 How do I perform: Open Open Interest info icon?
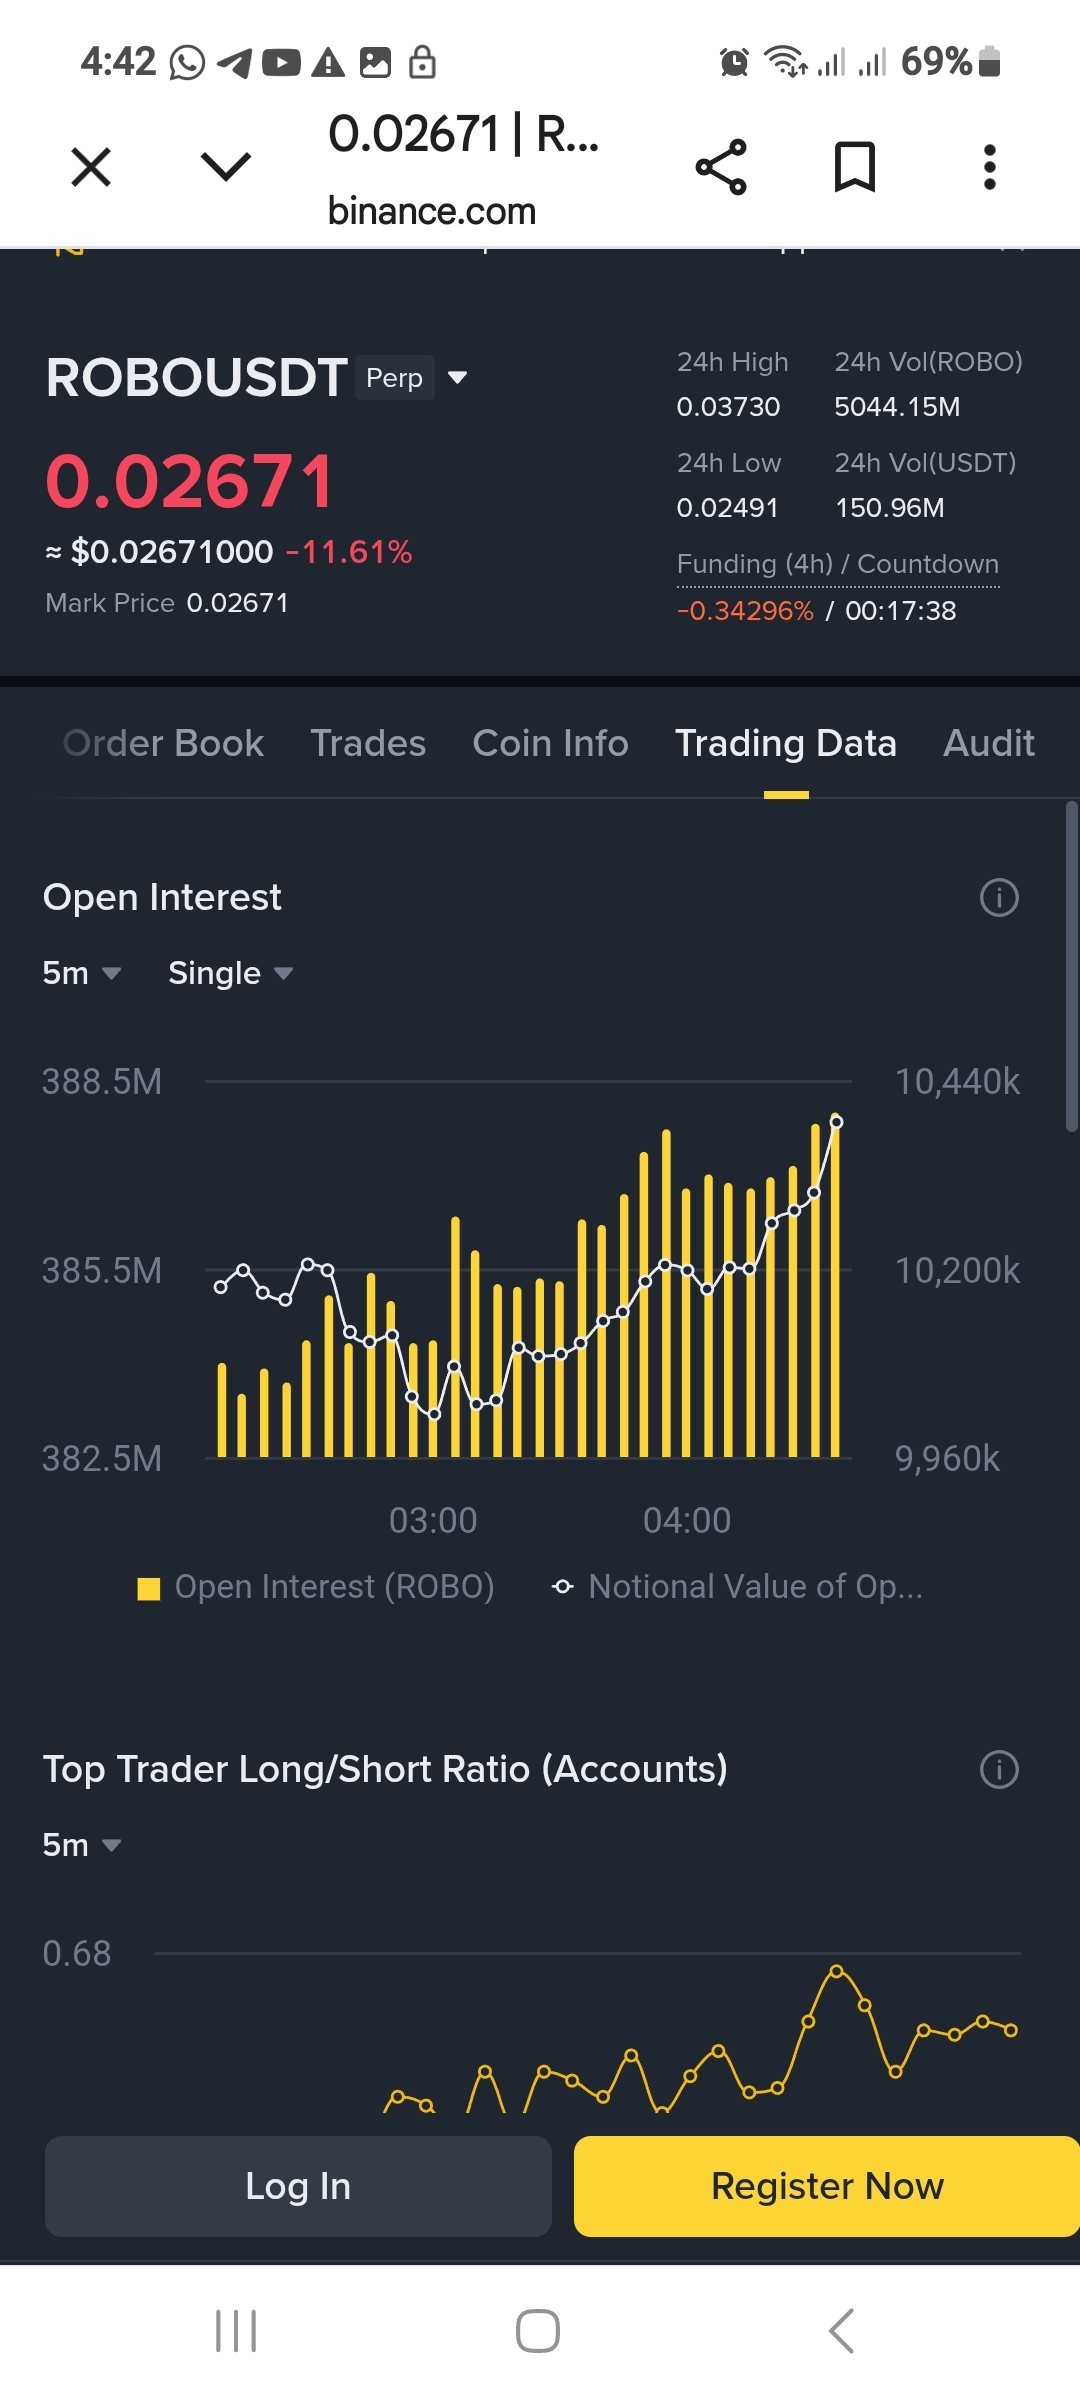(x=999, y=897)
